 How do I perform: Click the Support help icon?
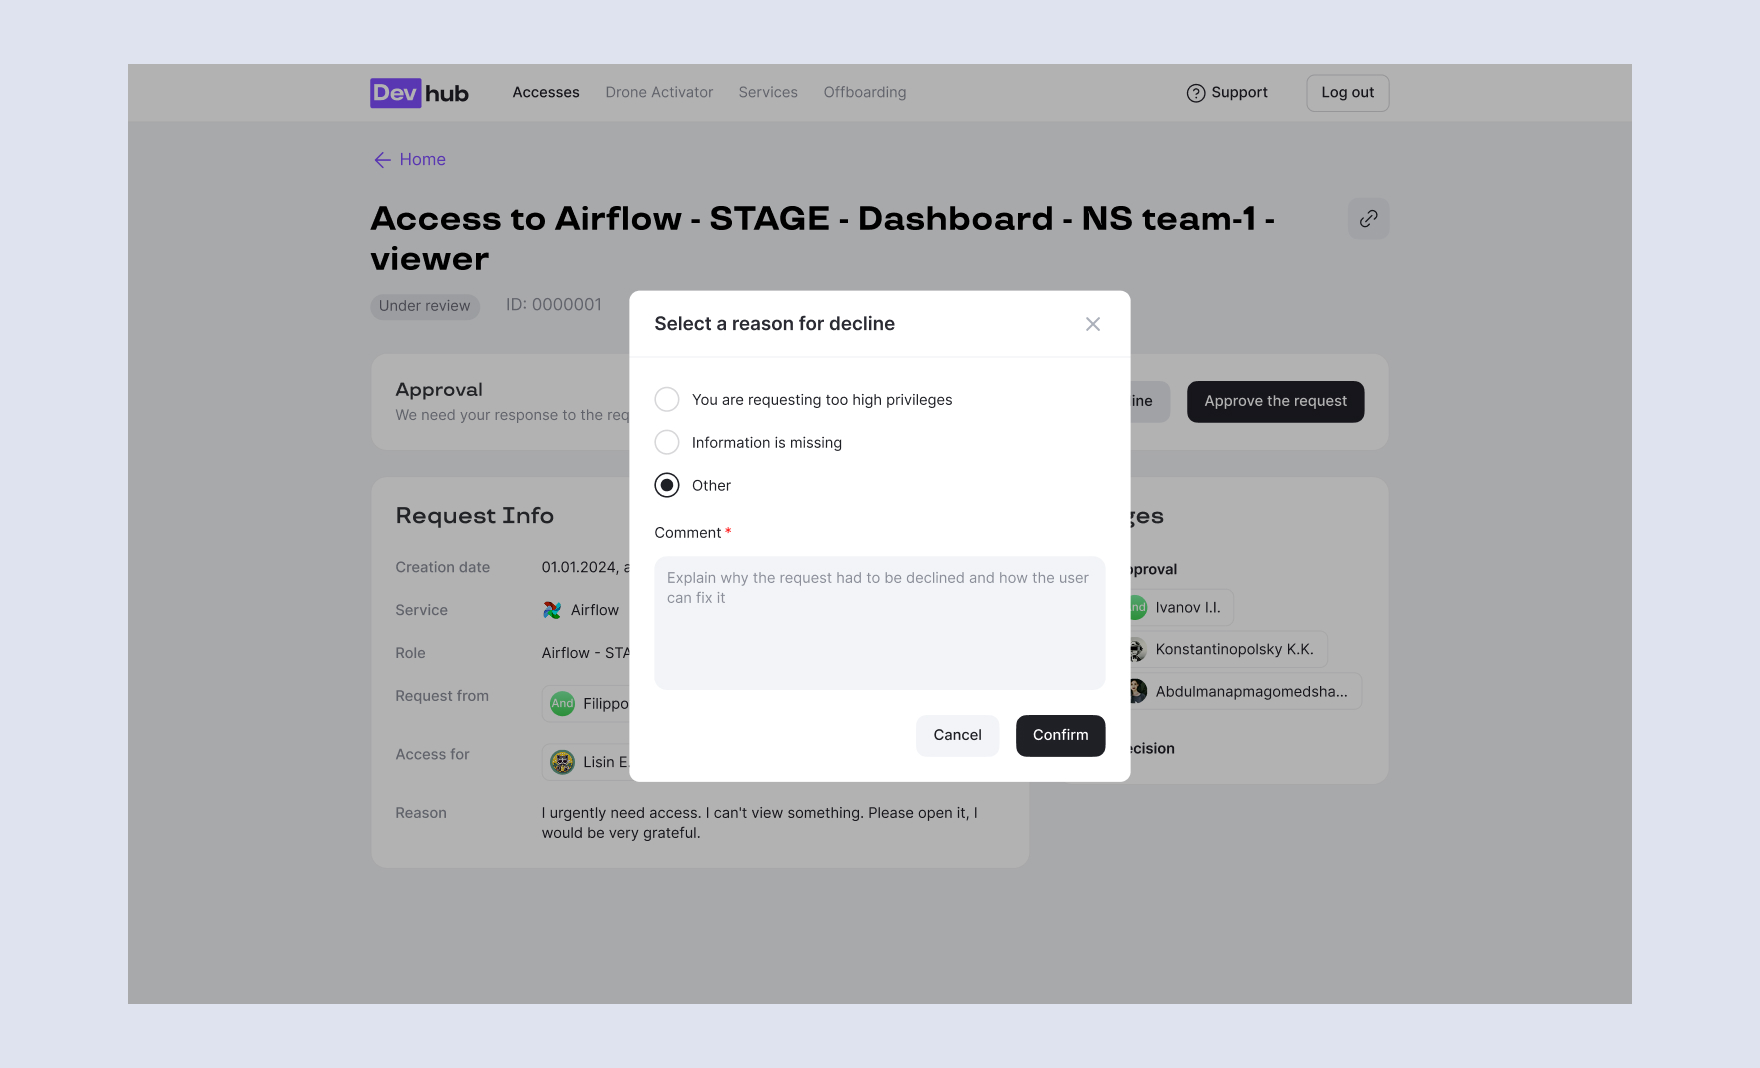[x=1195, y=93]
